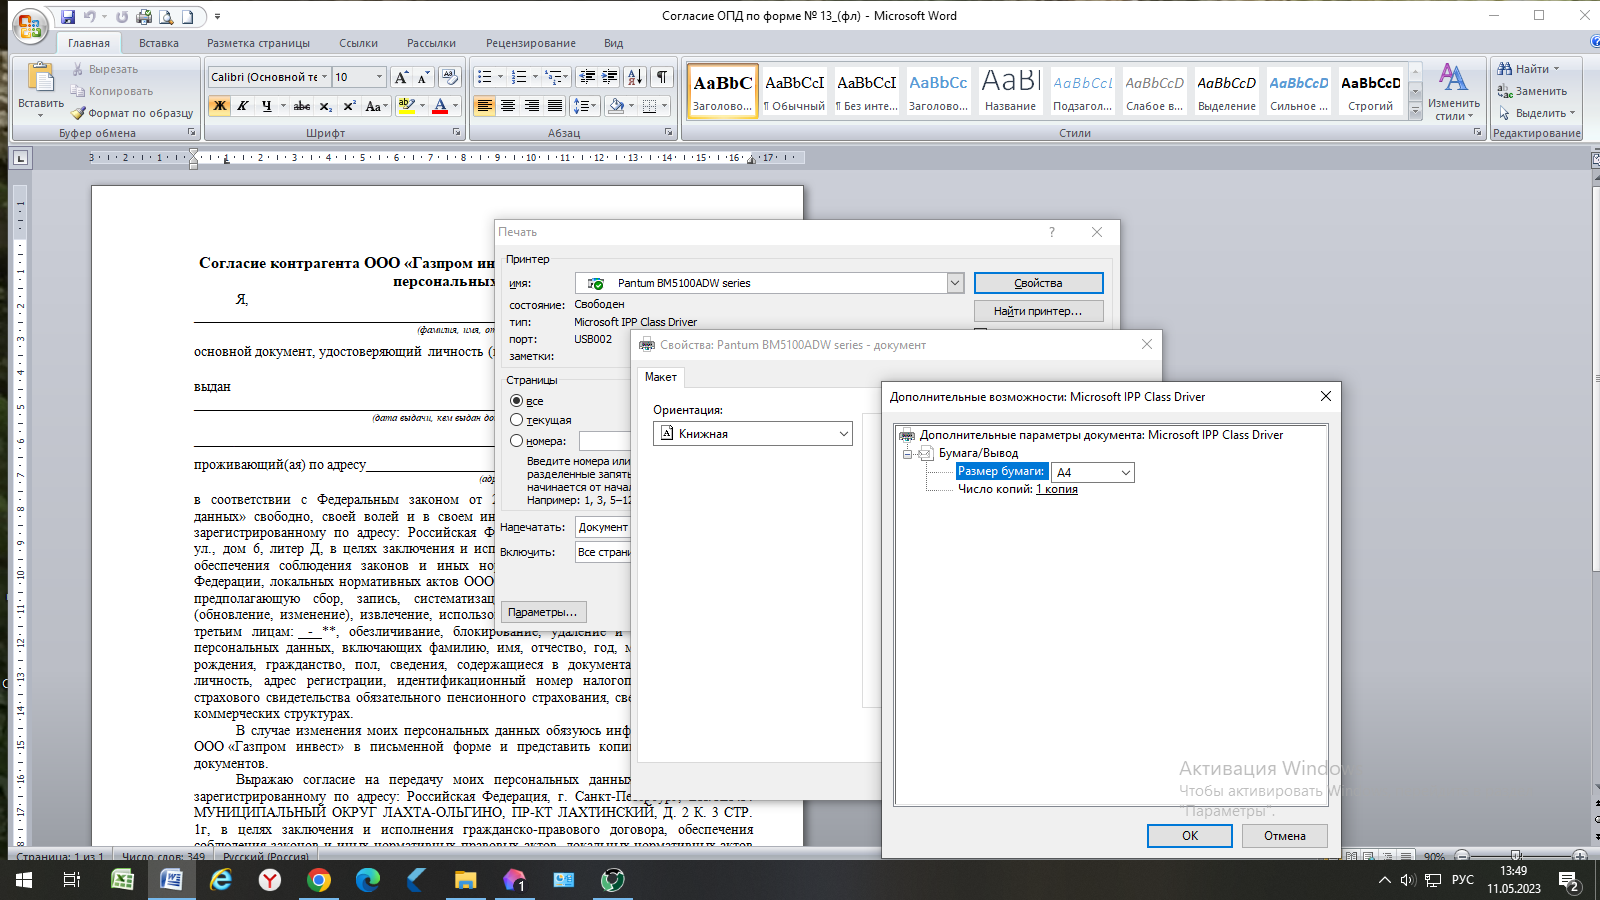This screenshot has width=1600, height=900.
Task: Open the printer name dropdown
Action: click(x=954, y=283)
